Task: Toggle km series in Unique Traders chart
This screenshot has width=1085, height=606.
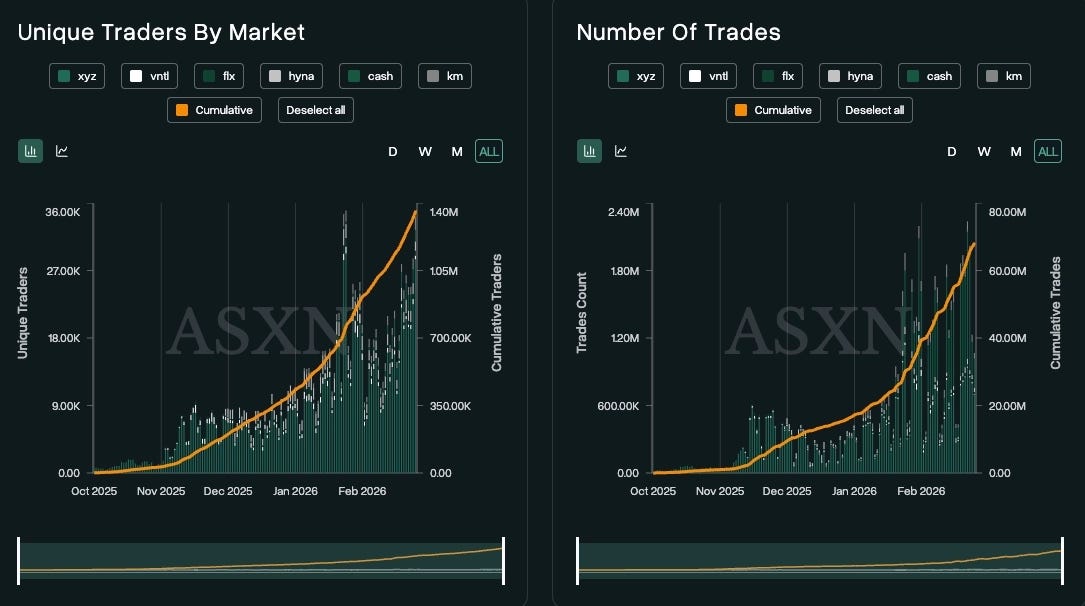Action: 445,76
